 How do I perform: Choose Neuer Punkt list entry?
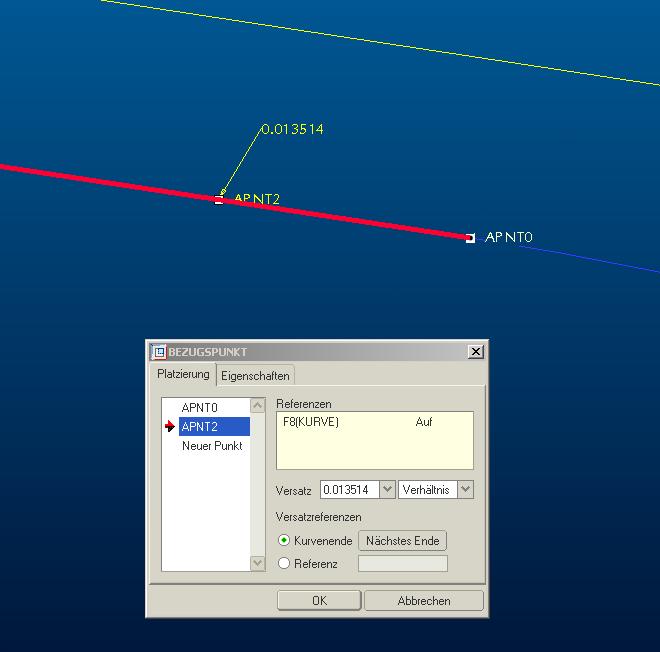(x=214, y=446)
